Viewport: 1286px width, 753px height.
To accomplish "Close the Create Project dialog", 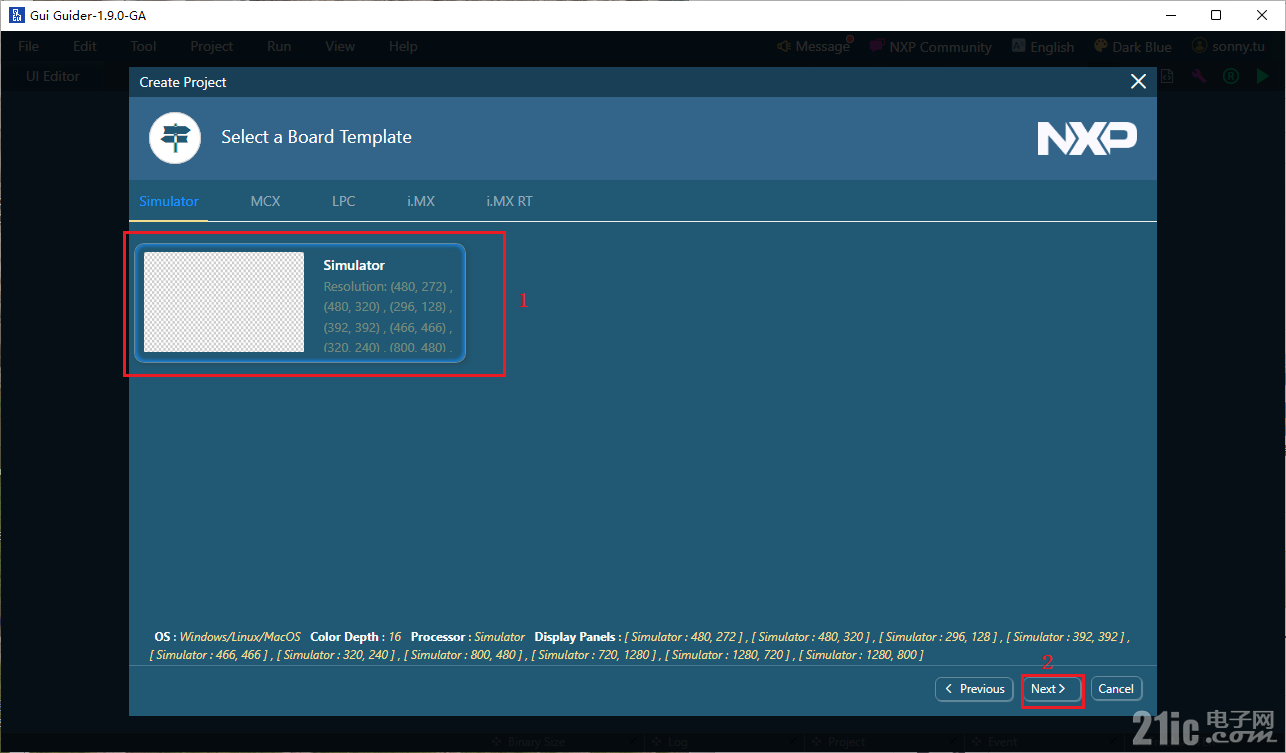I will pos(1138,82).
